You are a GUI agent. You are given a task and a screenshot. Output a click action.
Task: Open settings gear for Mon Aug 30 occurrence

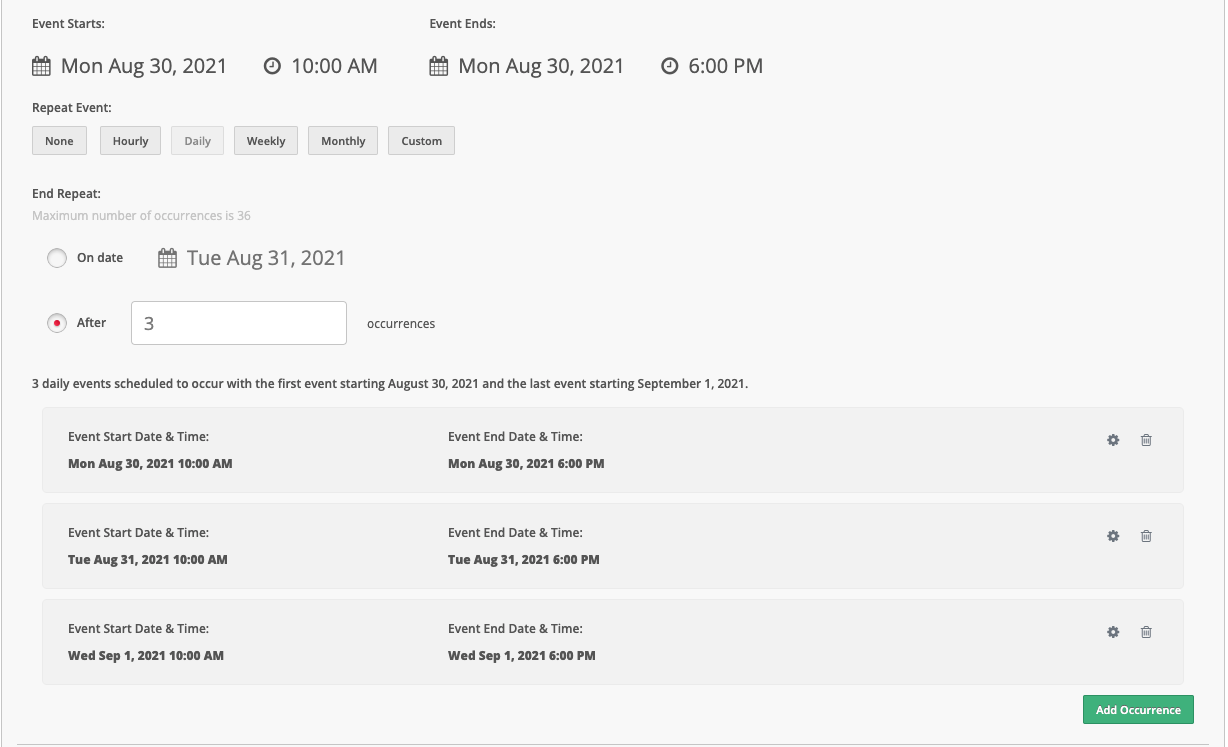click(1113, 440)
